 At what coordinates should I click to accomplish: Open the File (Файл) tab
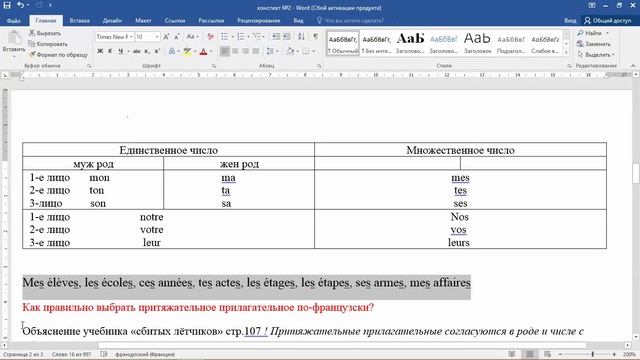click(x=13, y=20)
